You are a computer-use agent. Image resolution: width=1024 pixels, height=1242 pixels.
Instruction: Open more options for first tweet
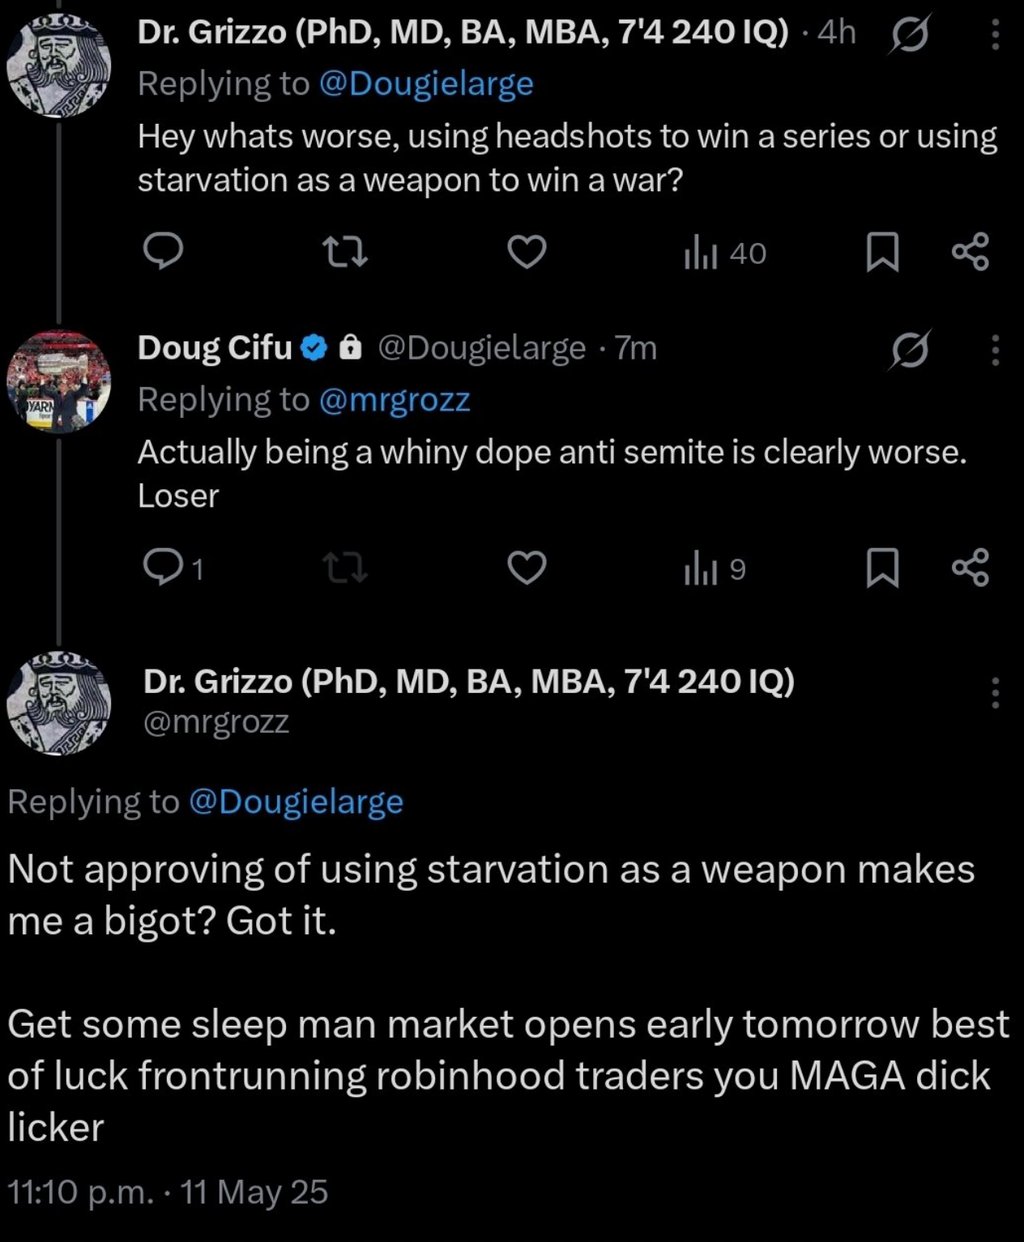(x=994, y=36)
